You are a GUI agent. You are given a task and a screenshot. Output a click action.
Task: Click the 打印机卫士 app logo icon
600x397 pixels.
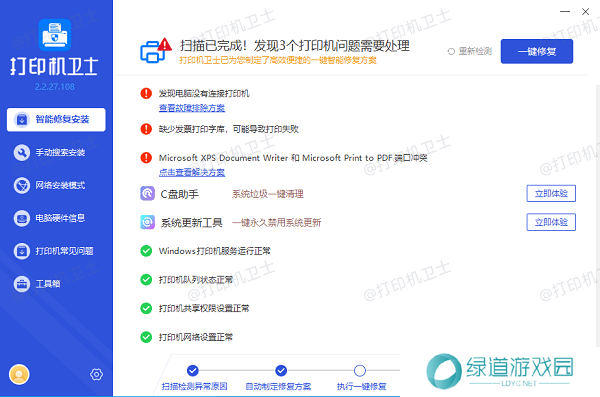55,35
